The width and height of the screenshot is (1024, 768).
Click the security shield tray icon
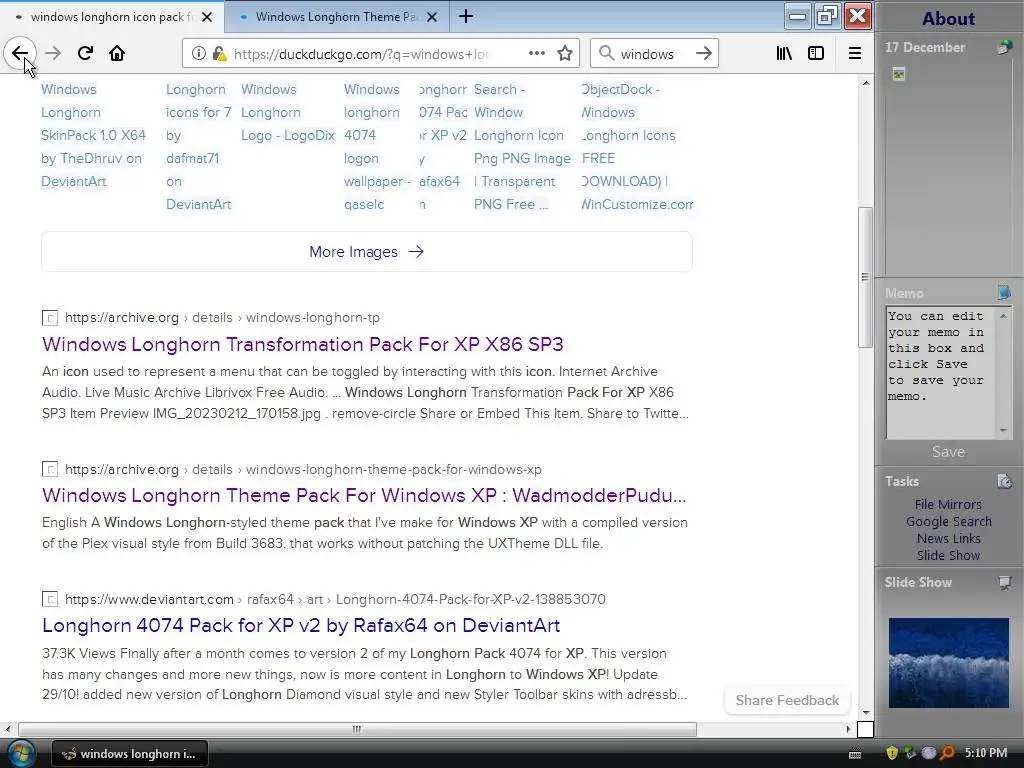click(891, 753)
